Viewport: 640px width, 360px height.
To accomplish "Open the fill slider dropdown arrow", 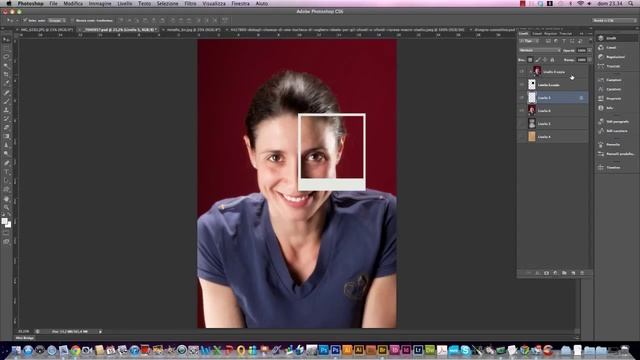I will [x=589, y=60].
